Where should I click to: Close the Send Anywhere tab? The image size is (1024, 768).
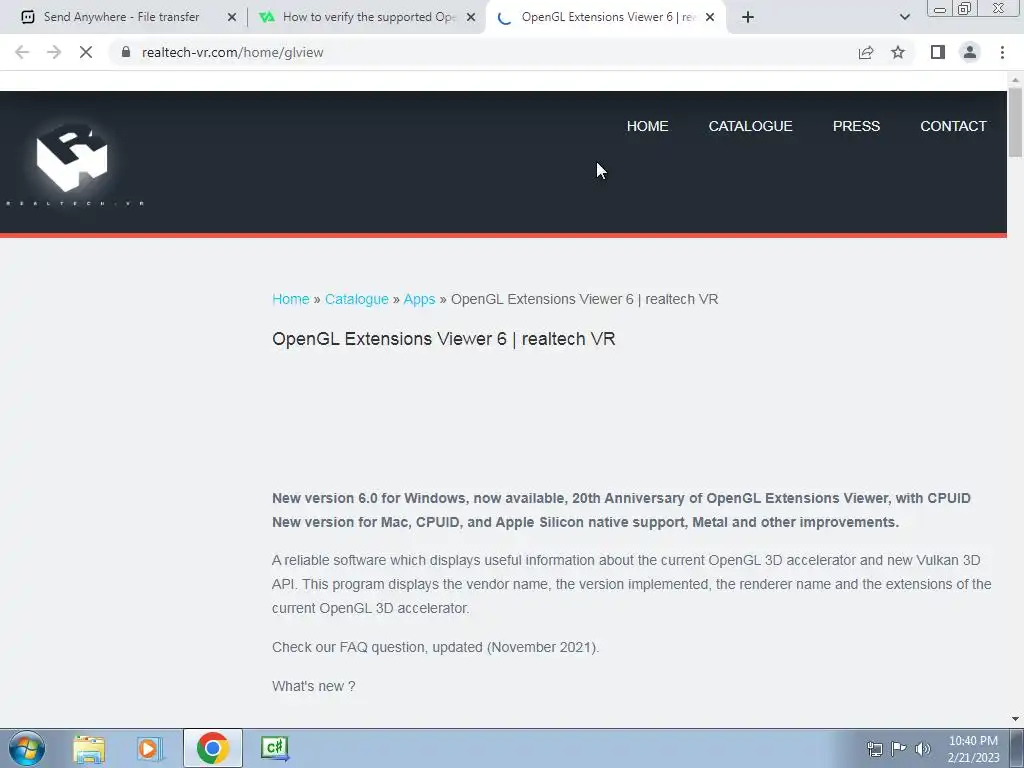pos(232,17)
